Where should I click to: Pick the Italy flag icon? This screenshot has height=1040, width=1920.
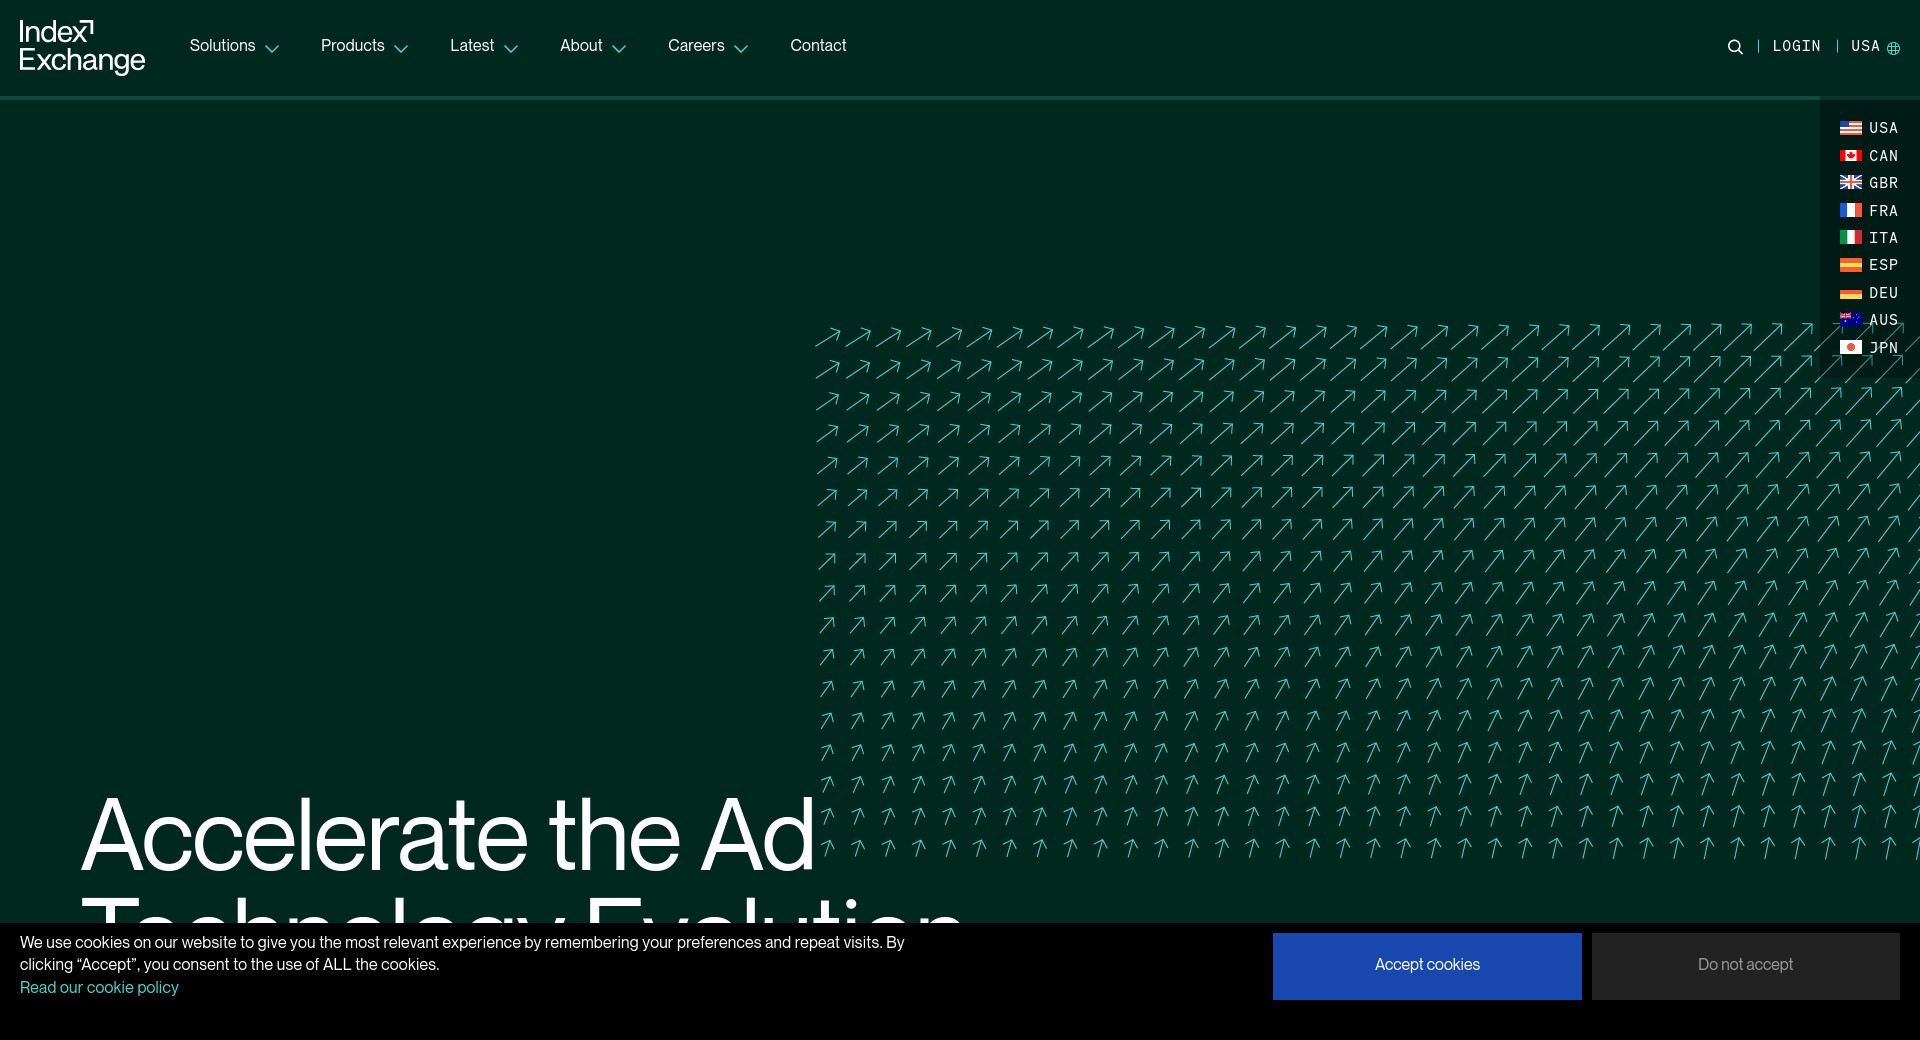[1850, 238]
